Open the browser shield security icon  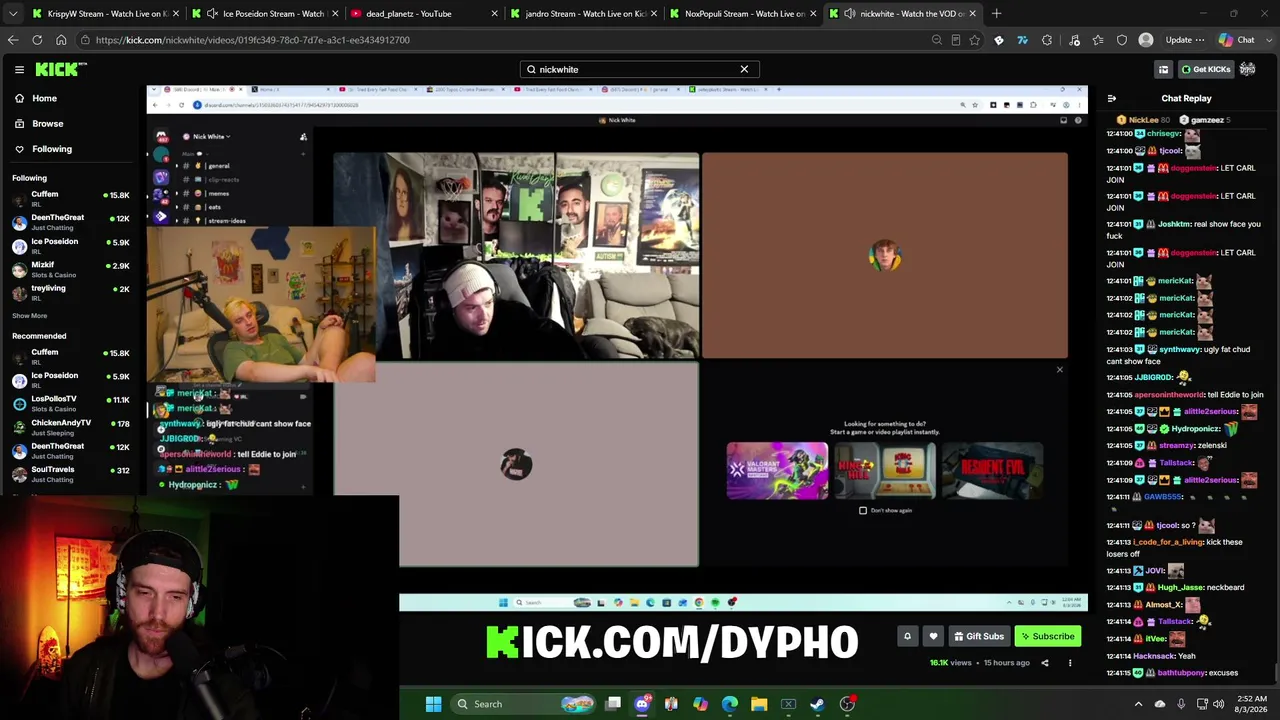1122,40
